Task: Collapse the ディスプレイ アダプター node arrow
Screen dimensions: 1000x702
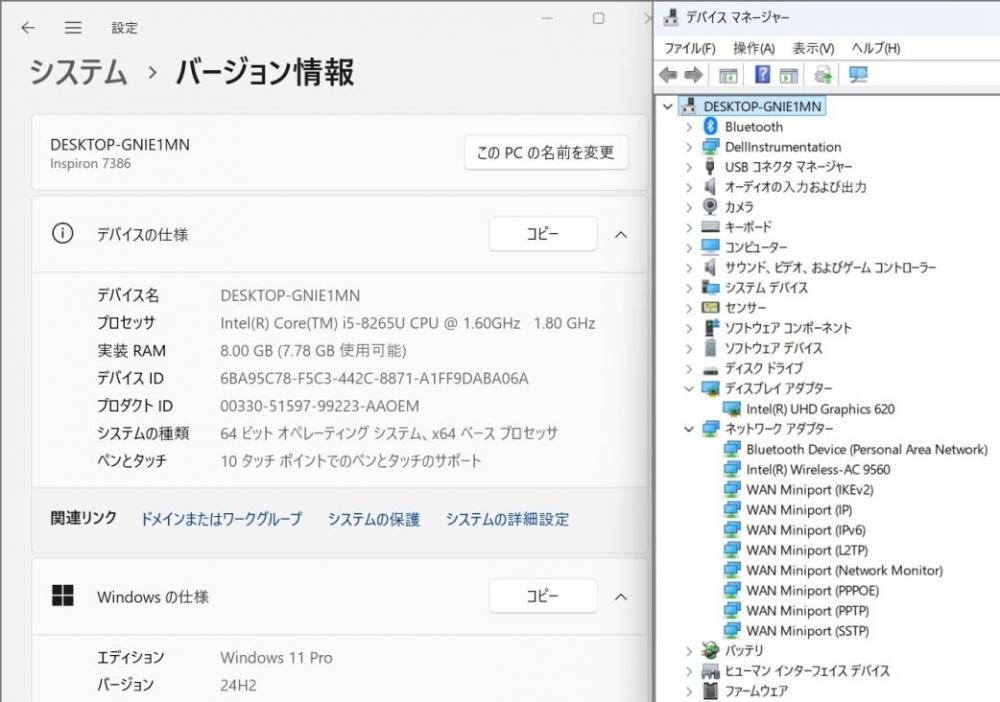Action: pyautogui.click(x=689, y=388)
